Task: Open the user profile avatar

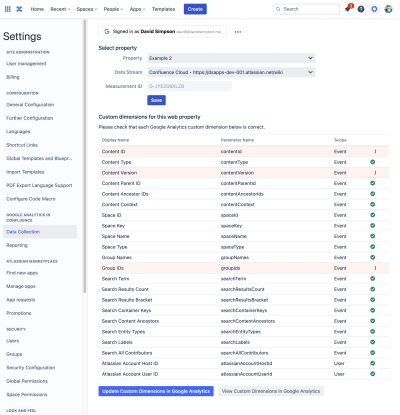Action: coord(388,9)
